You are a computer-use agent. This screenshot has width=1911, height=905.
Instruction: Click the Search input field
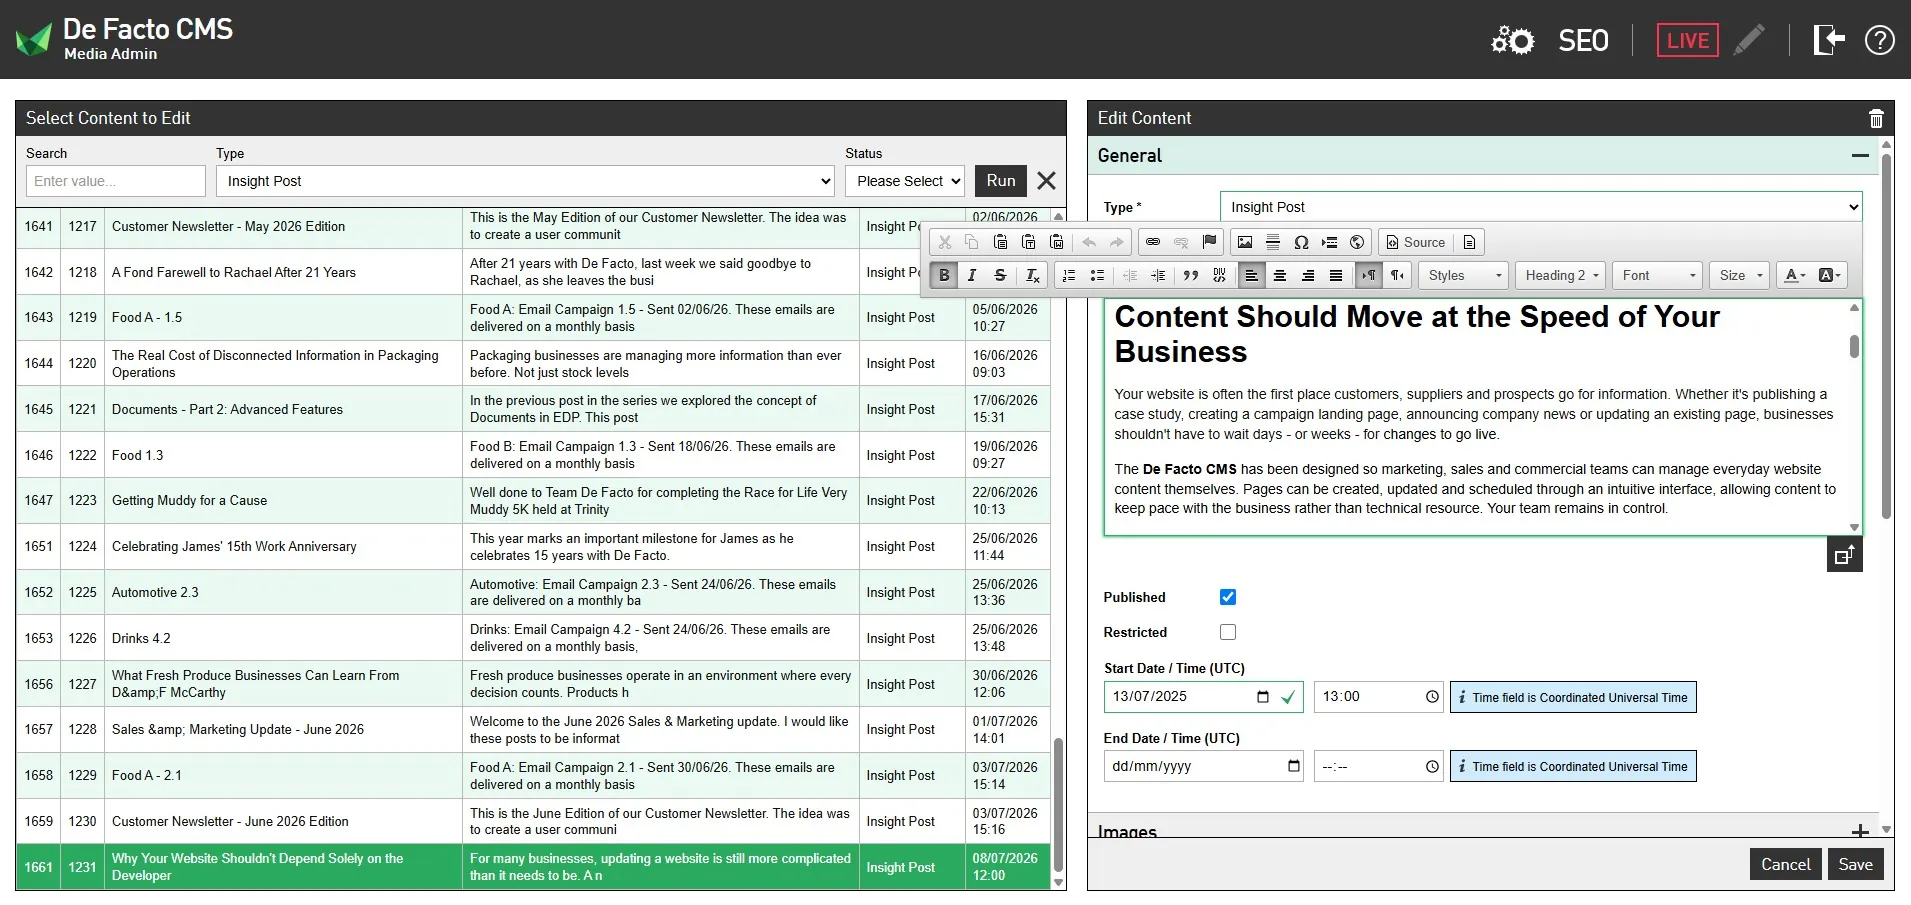tap(116, 181)
